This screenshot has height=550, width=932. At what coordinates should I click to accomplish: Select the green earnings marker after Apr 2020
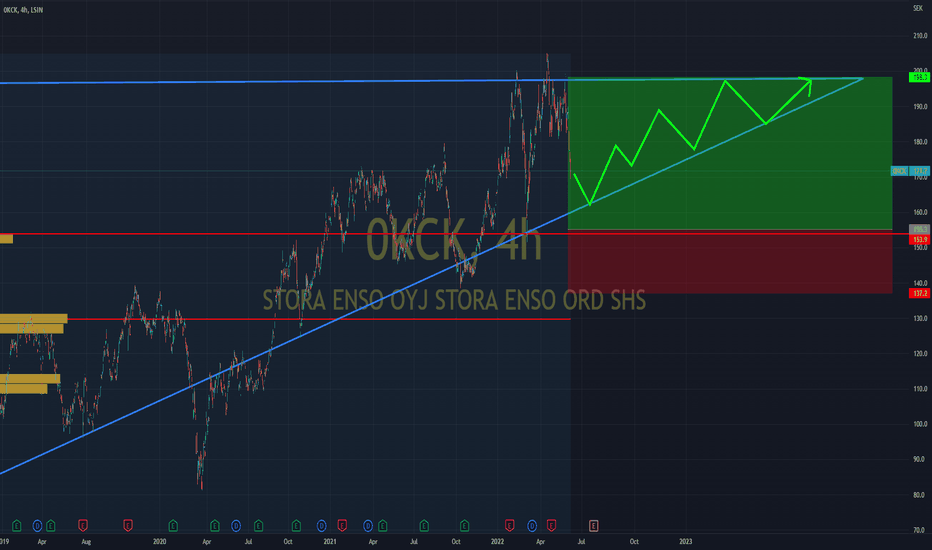pos(215,526)
